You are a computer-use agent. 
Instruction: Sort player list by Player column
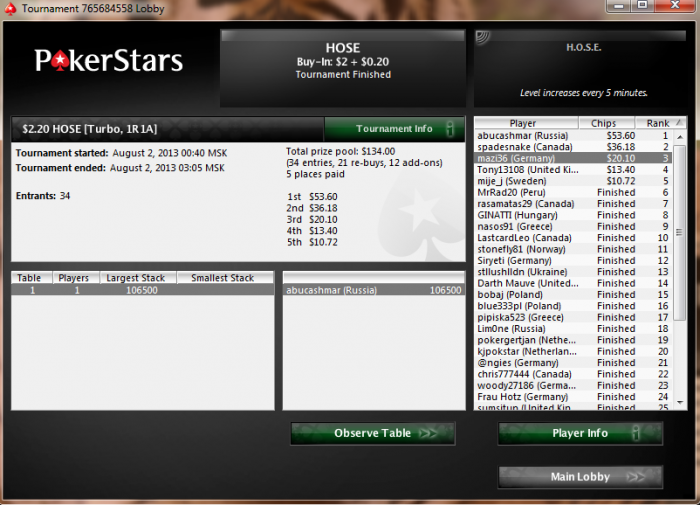pyautogui.click(x=527, y=123)
